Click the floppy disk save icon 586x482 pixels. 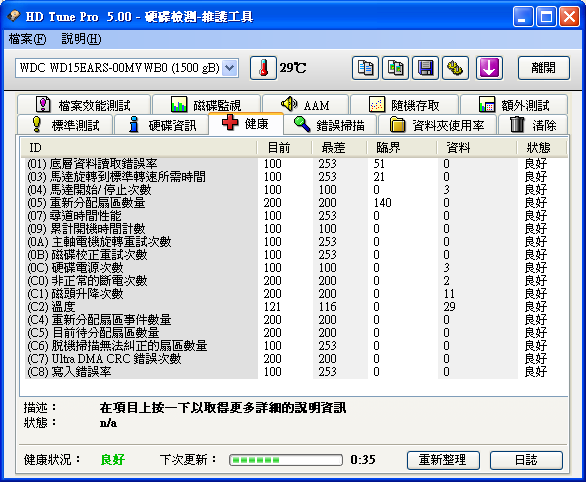pyautogui.click(x=425, y=68)
